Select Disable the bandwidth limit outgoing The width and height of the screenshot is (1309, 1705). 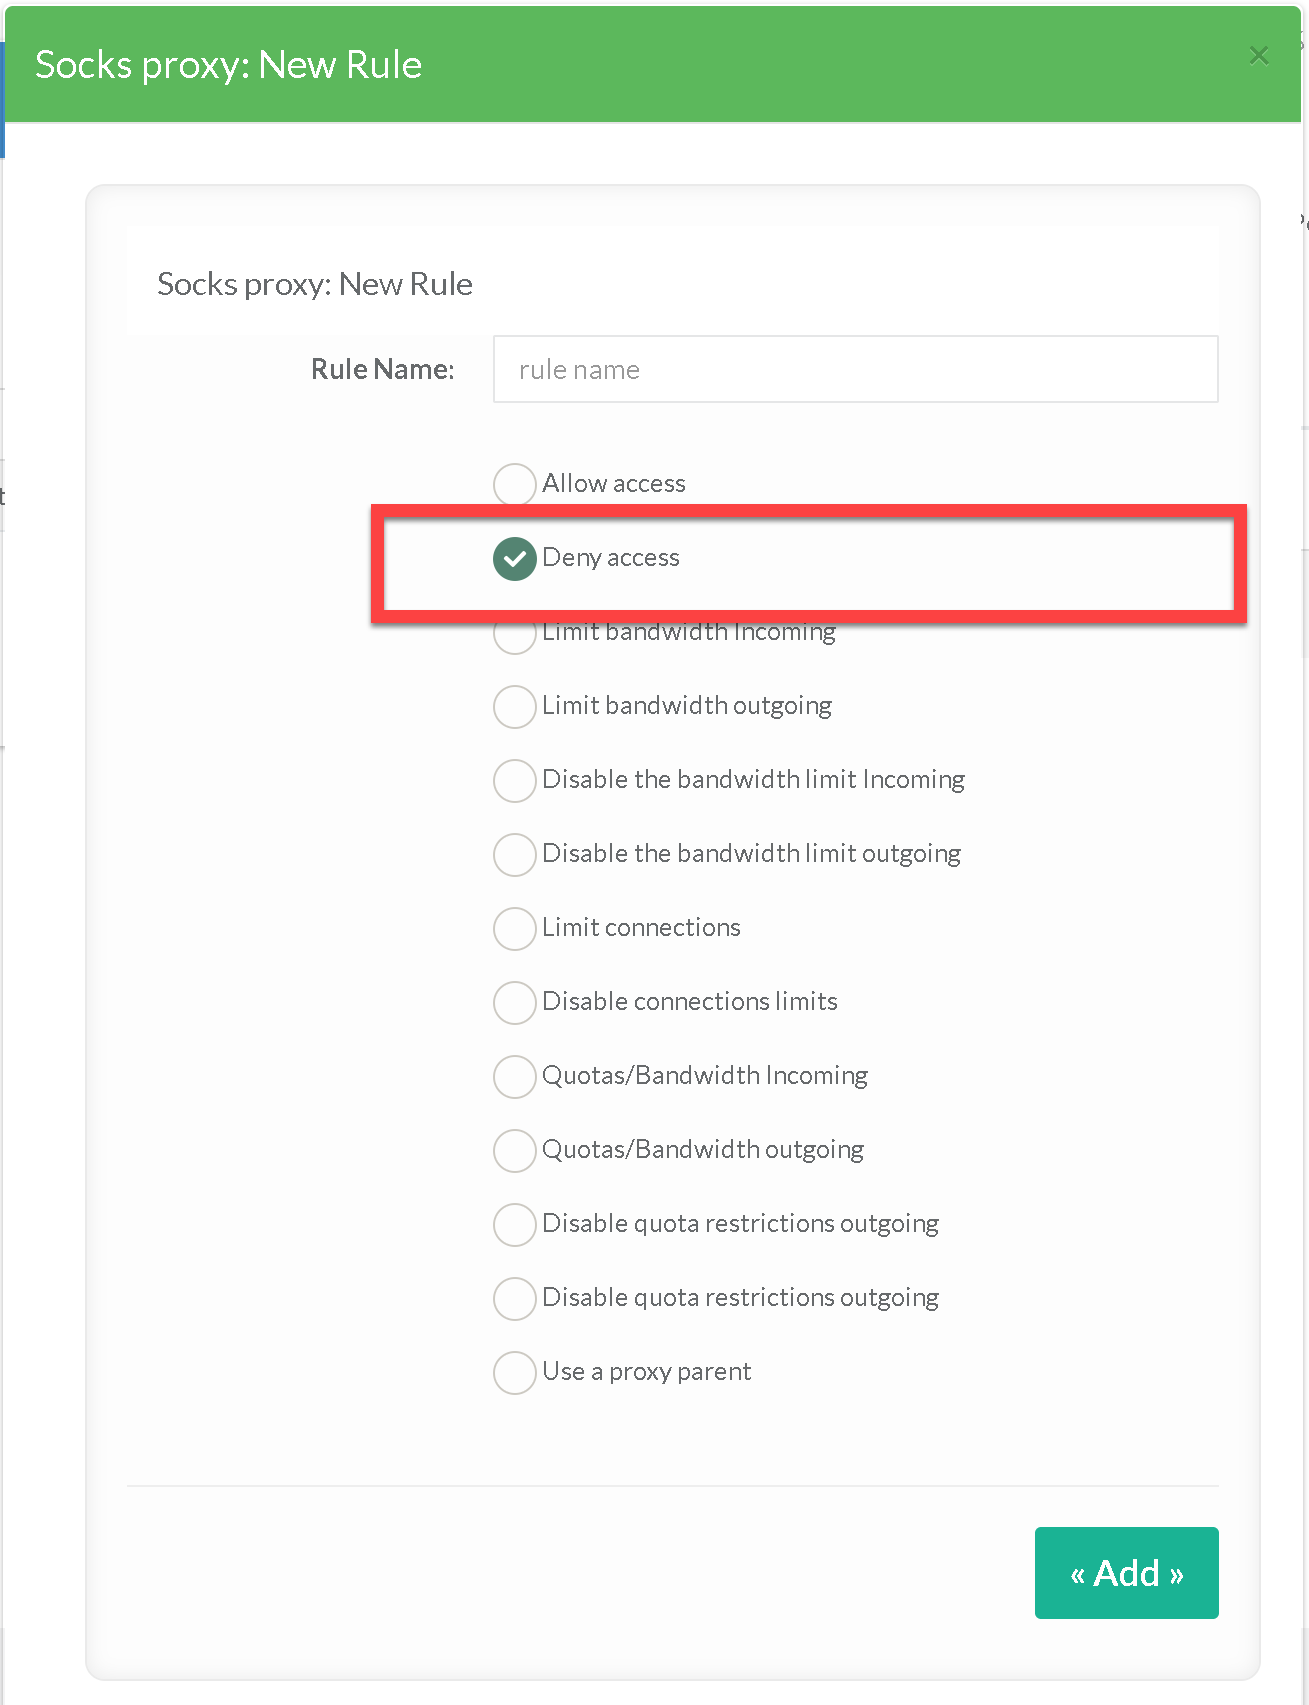(514, 854)
